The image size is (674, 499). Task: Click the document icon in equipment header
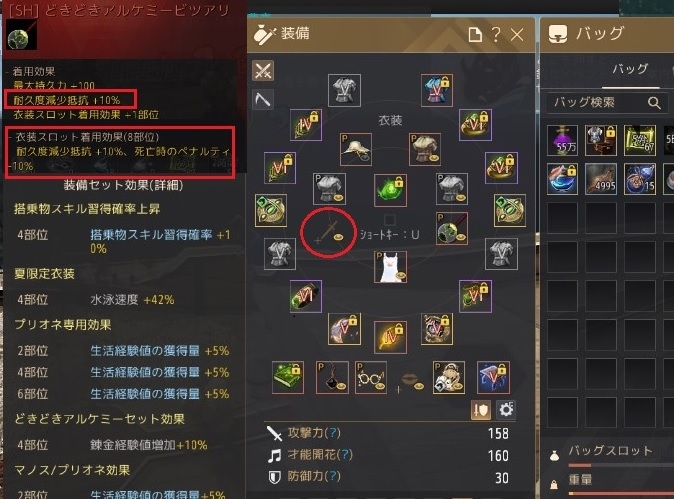(475, 34)
